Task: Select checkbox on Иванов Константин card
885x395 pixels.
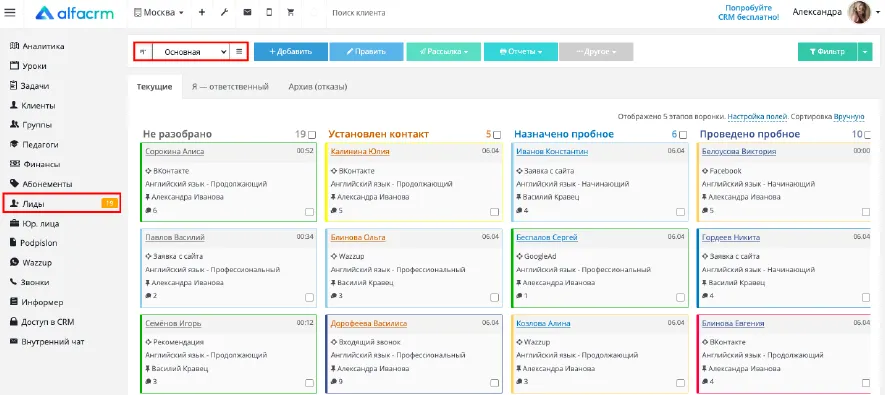Action: 680,212
